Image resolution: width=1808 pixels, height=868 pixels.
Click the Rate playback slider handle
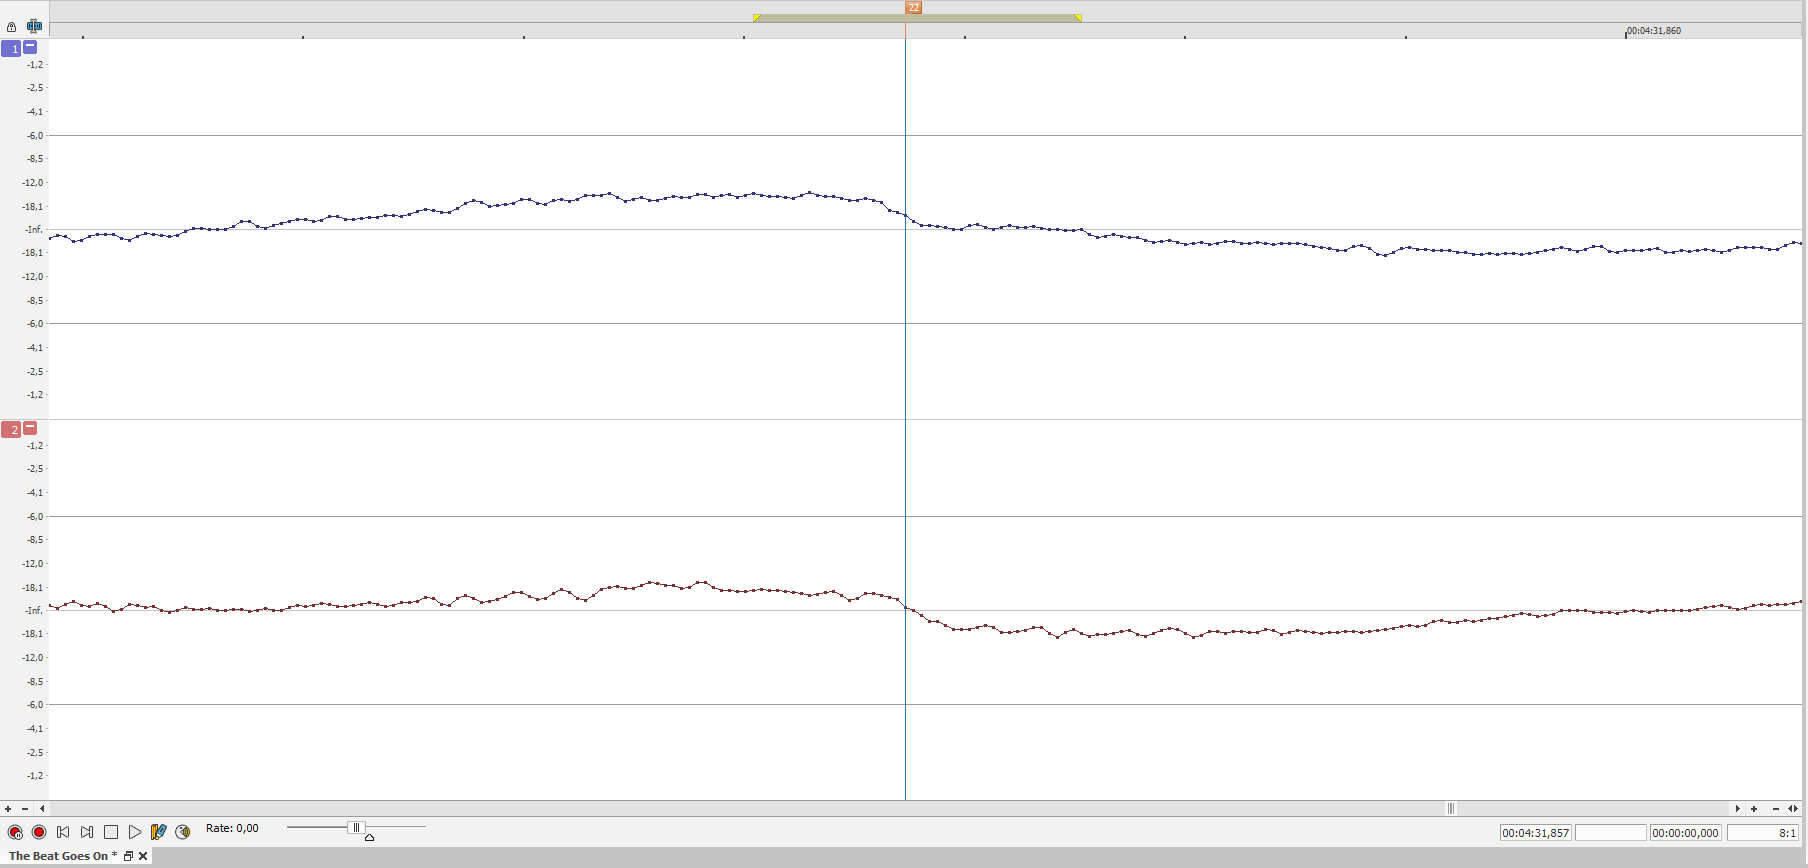tap(355, 827)
